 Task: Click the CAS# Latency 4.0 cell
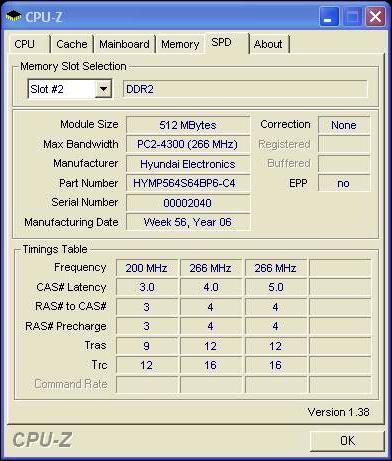[211, 287]
